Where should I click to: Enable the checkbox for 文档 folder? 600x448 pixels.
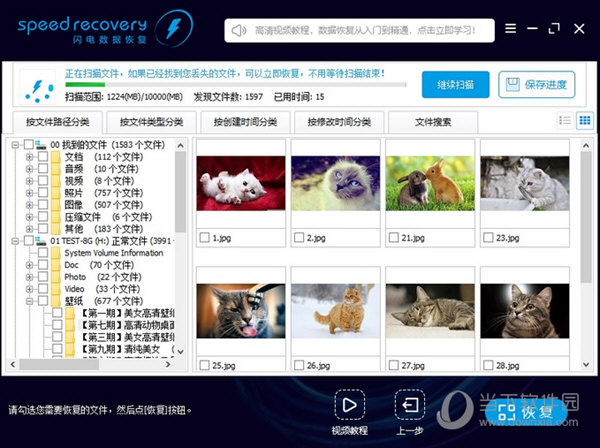click(x=43, y=157)
